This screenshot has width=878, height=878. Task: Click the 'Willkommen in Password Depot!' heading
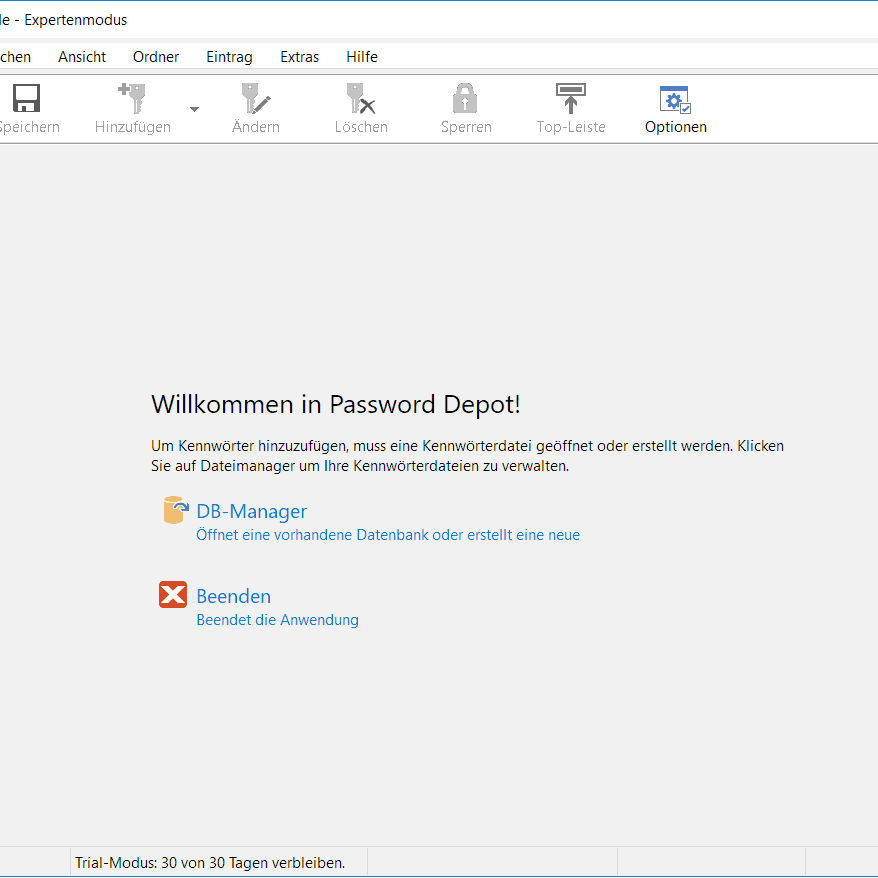coord(335,404)
